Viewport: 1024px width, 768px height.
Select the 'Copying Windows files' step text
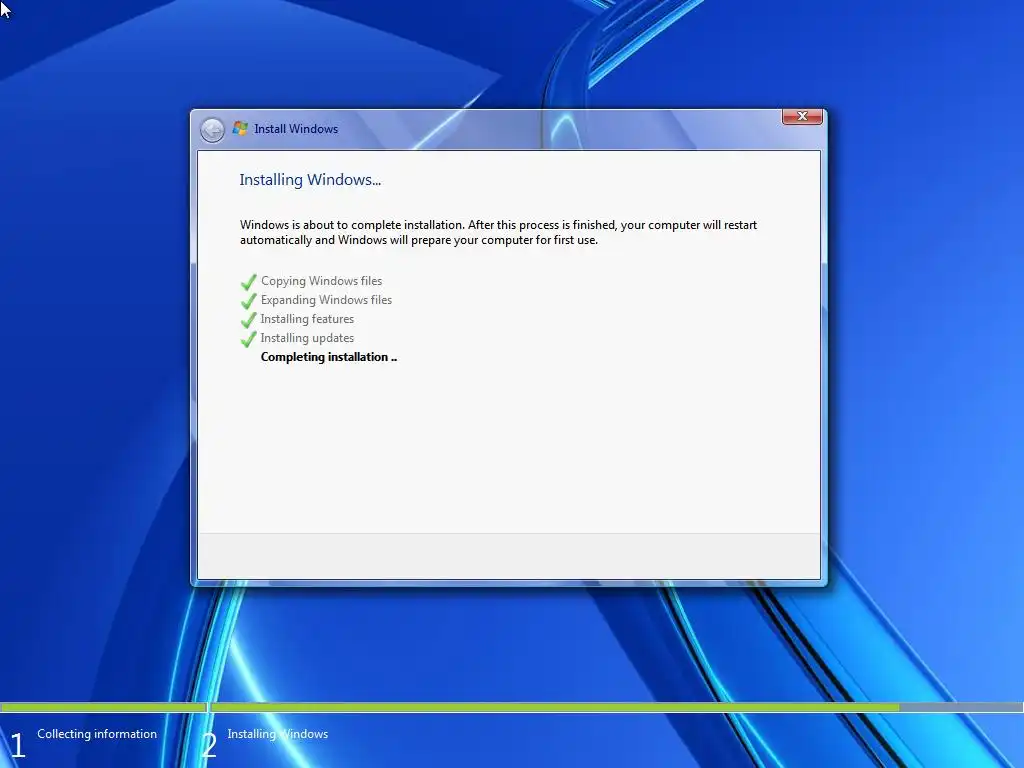tap(321, 281)
